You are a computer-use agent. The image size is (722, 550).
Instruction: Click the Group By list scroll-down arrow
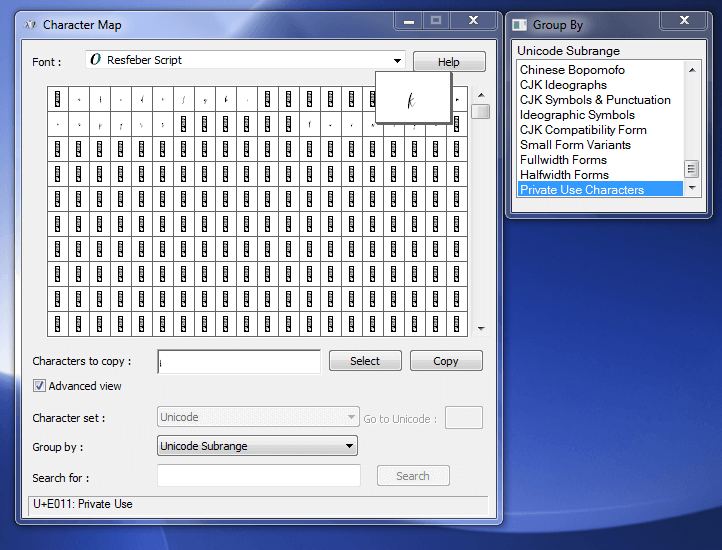(692, 187)
